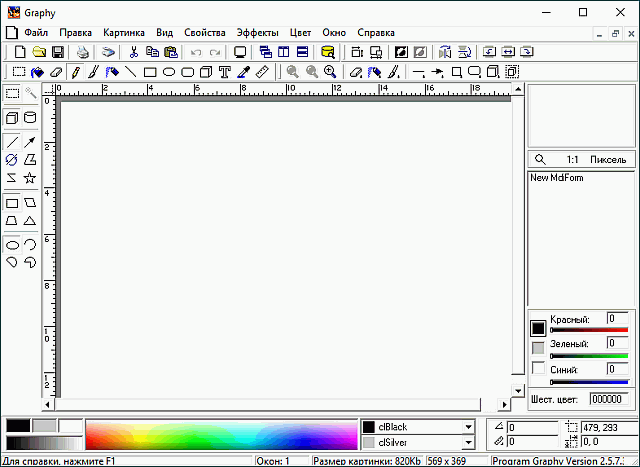Expand the clSilver color dropdown
This screenshot has height=467, width=640.
[x=468, y=443]
